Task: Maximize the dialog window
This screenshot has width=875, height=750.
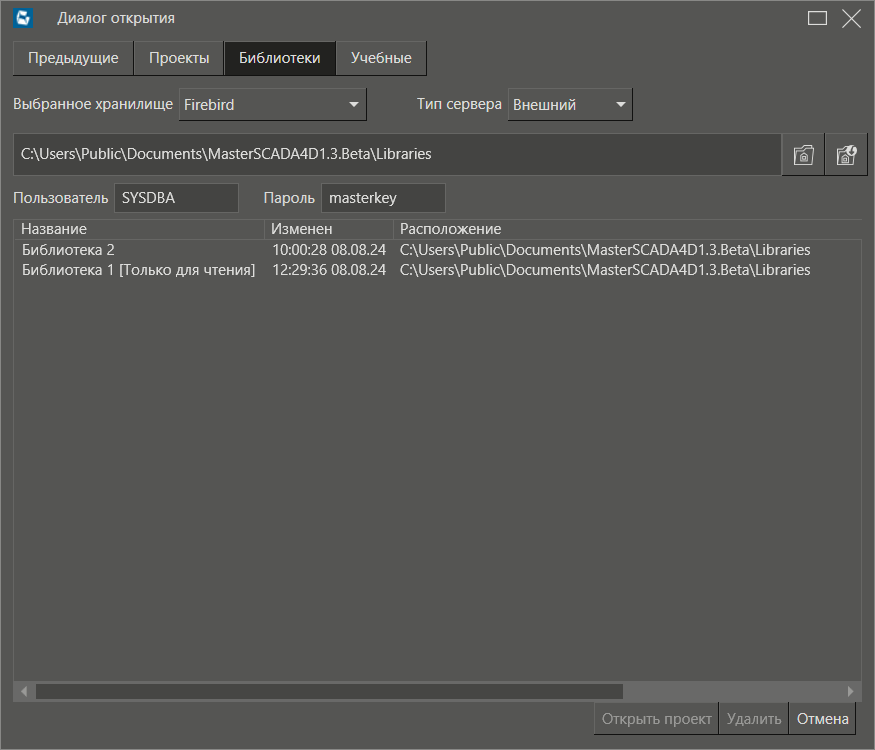Action: click(817, 18)
